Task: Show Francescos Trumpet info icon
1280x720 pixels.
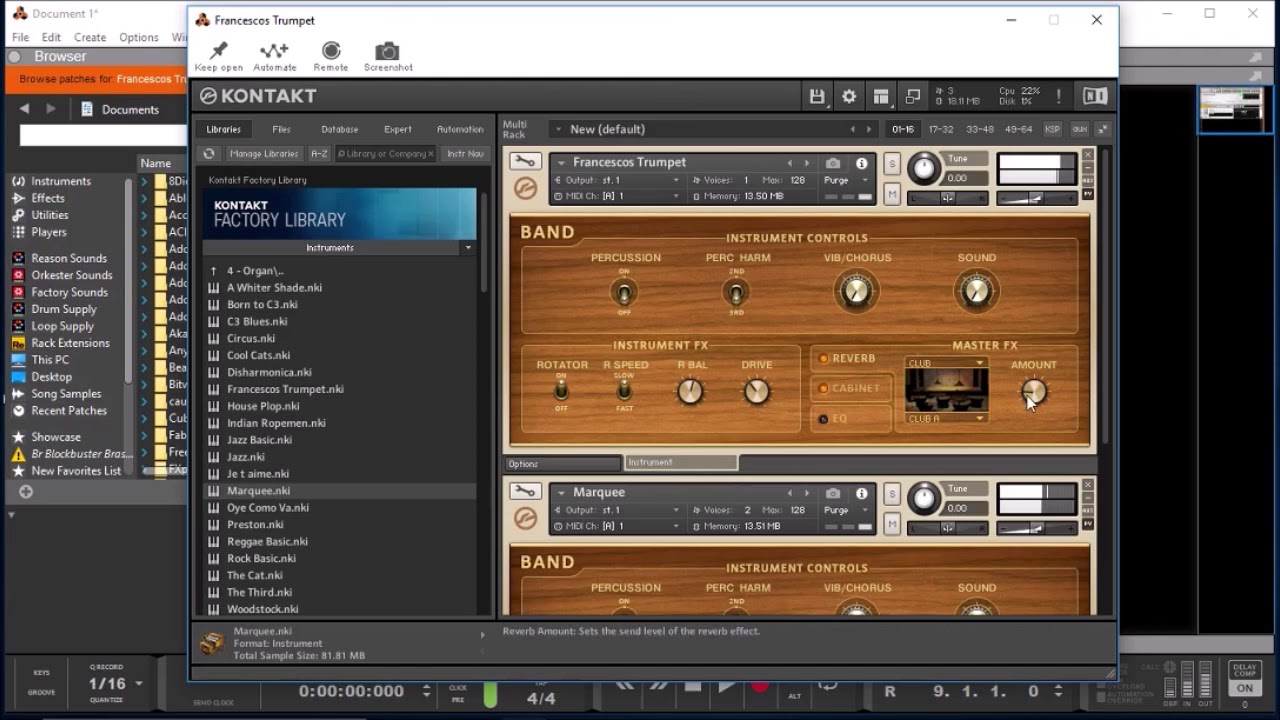Action: tap(861, 163)
